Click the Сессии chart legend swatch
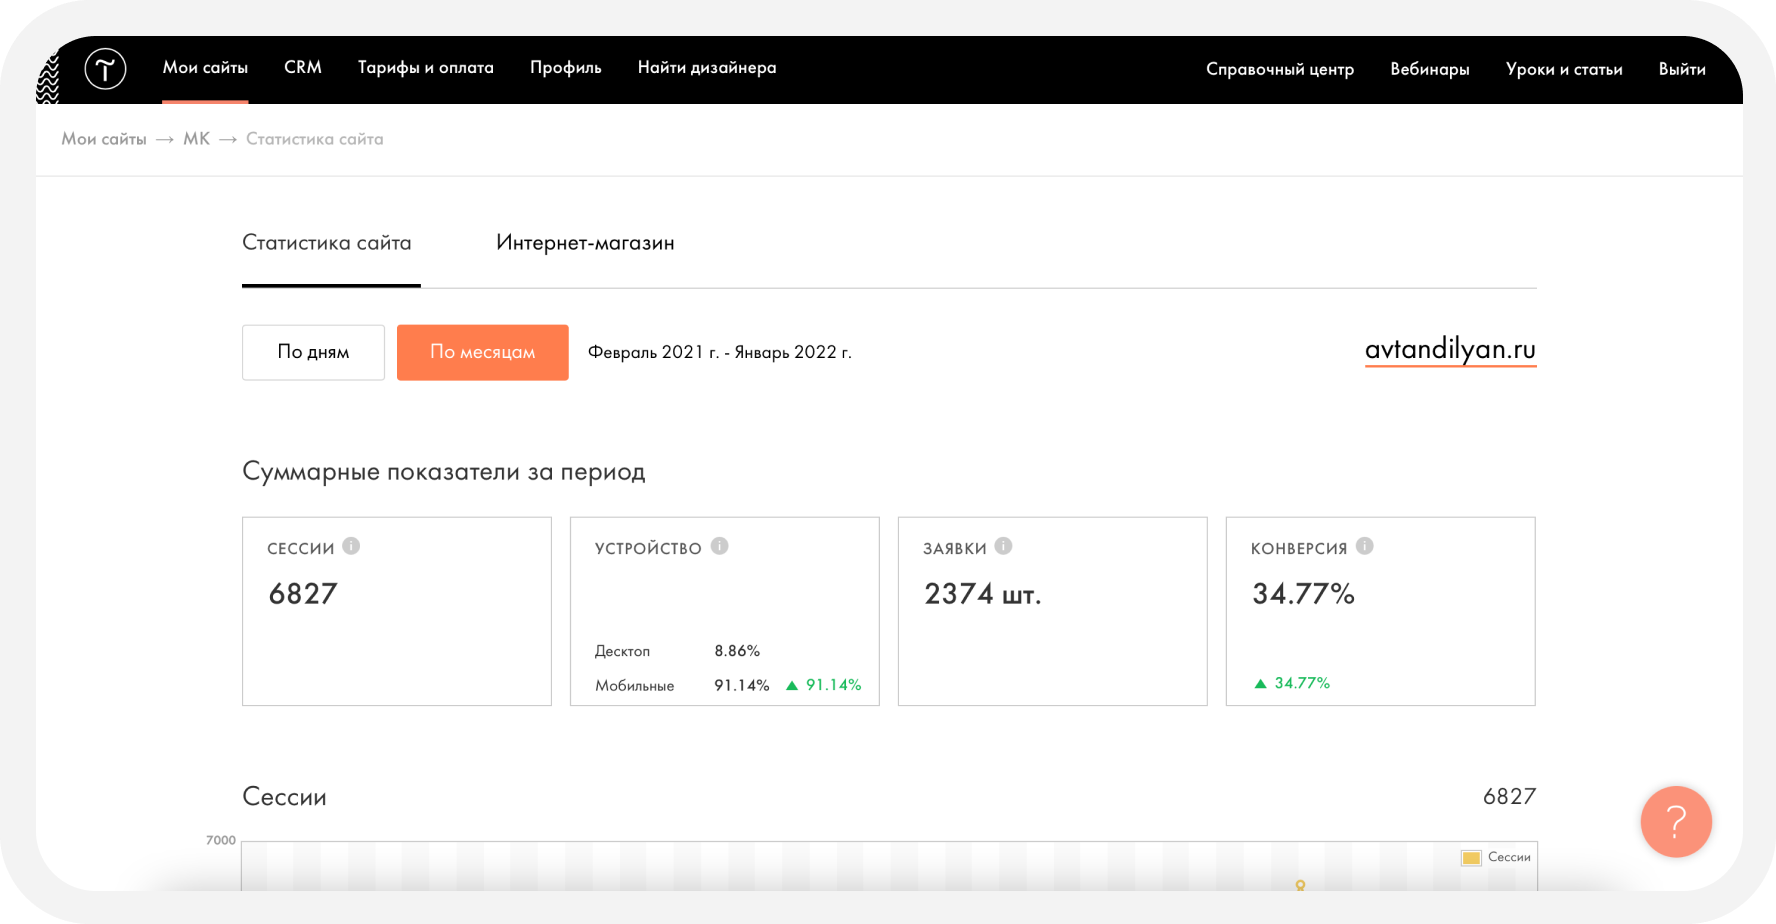The image size is (1776, 924). tap(1471, 858)
